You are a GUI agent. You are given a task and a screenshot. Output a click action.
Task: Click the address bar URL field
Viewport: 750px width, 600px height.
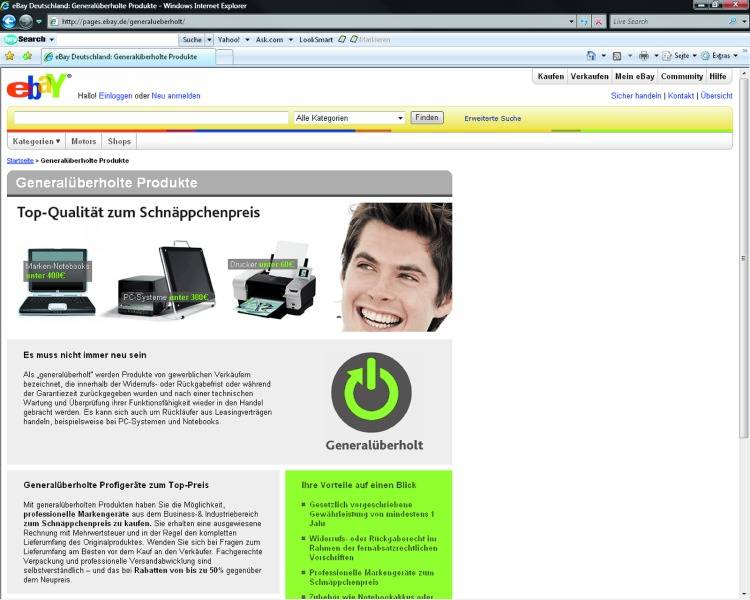(x=308, y=22)
